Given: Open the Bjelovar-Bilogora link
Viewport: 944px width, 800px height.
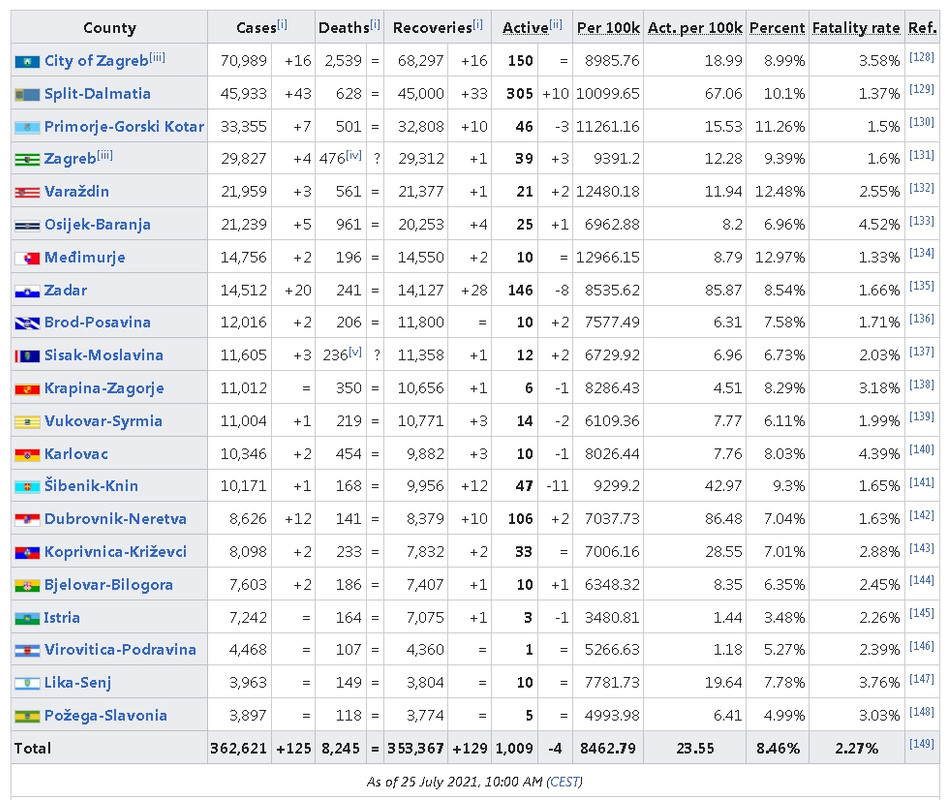Looking at the screenshot, I should (108, 584).
